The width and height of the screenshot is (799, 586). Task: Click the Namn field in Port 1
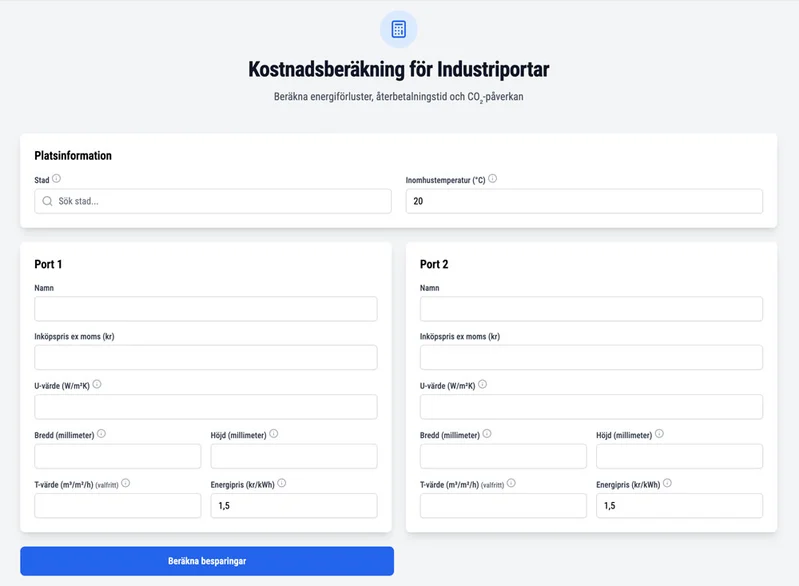tap(206, 308)
